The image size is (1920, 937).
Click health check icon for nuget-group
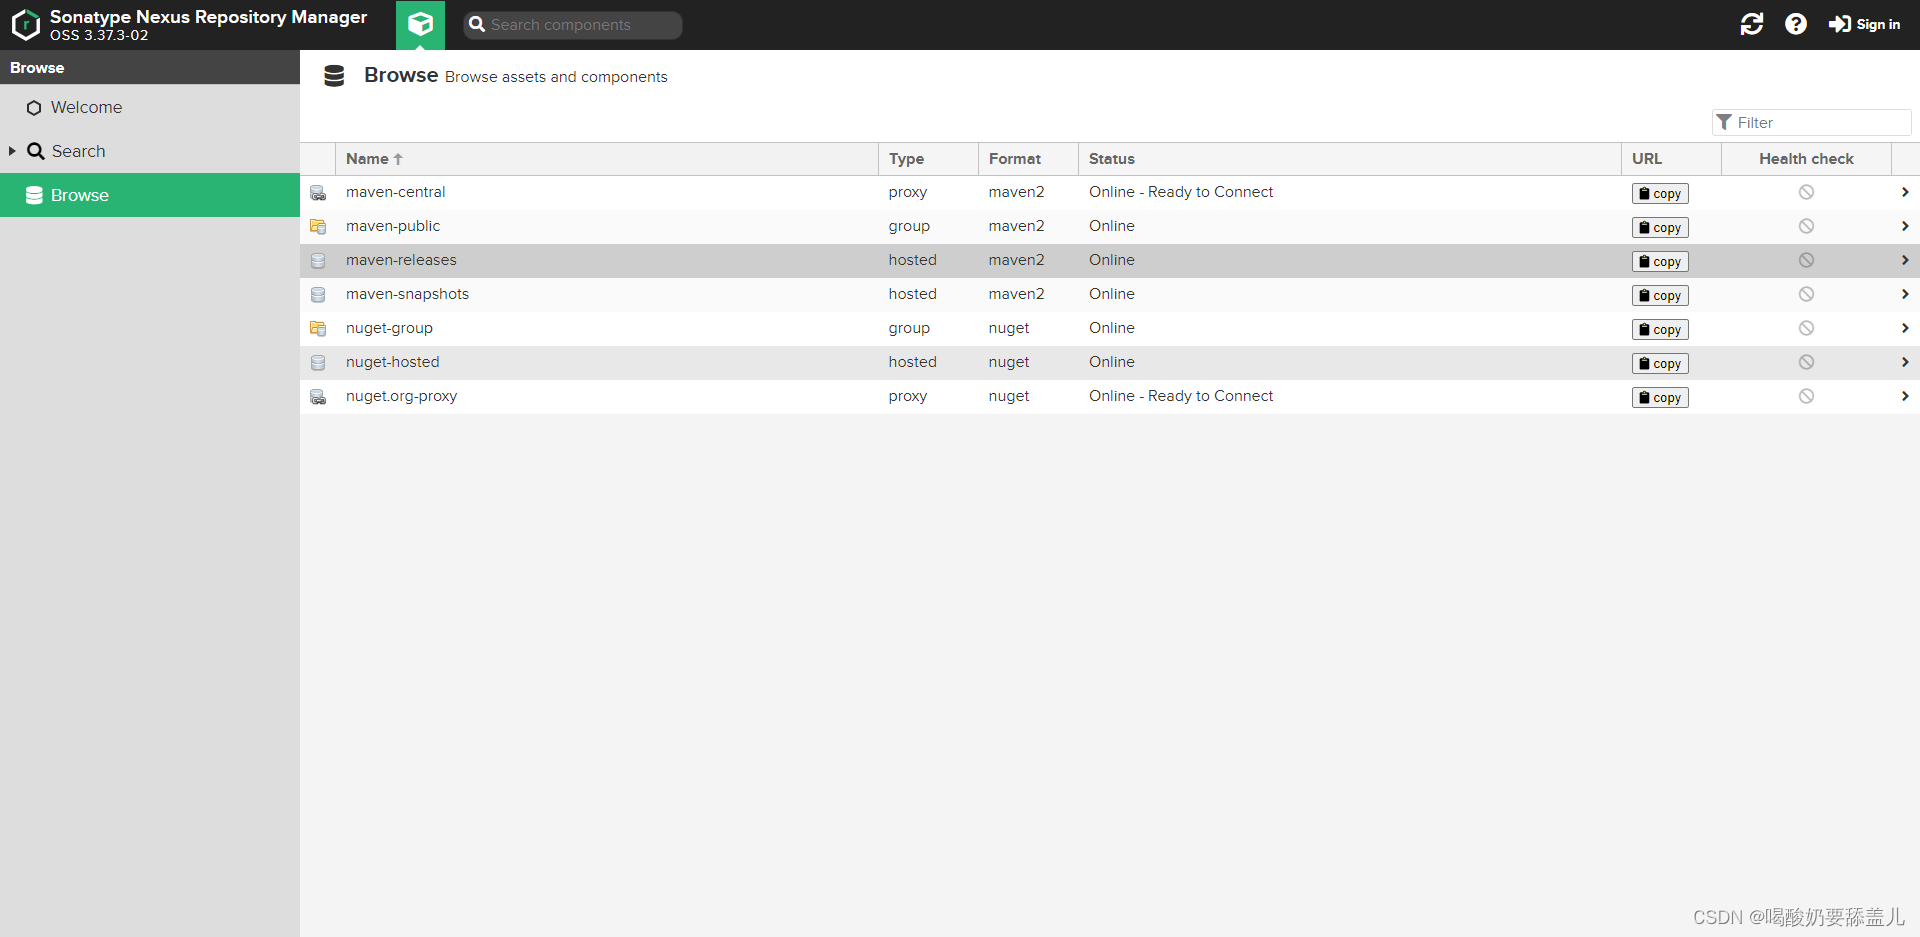point(1806,328)
